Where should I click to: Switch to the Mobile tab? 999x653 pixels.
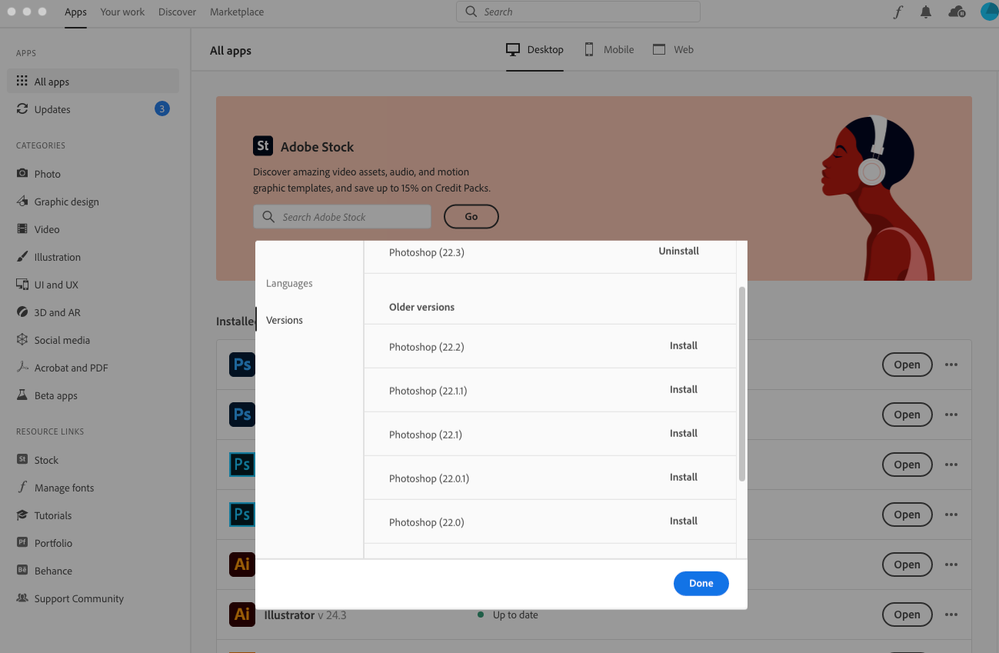609,50
